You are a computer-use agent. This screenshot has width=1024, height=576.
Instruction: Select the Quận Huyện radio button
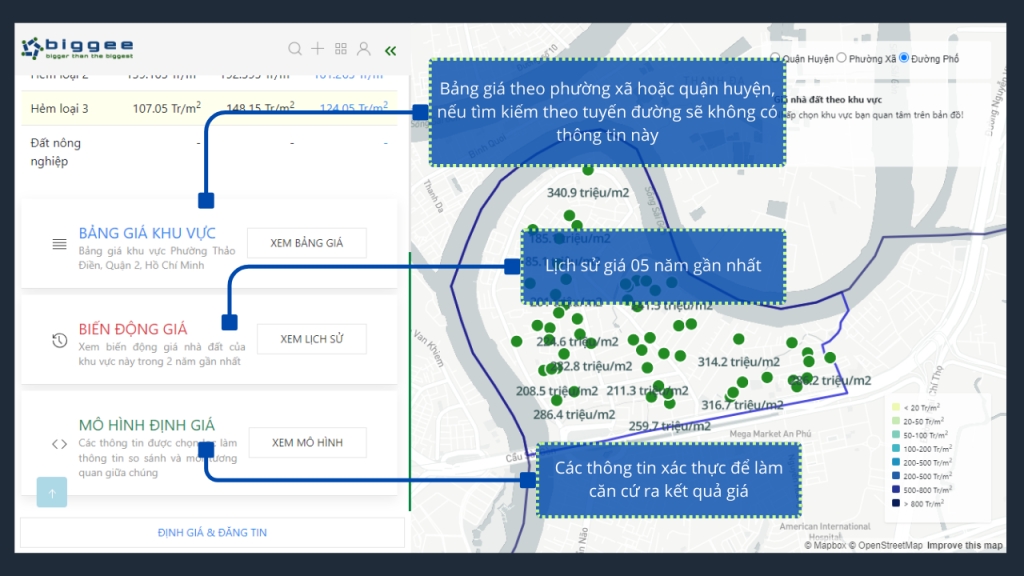click(776, 59)
